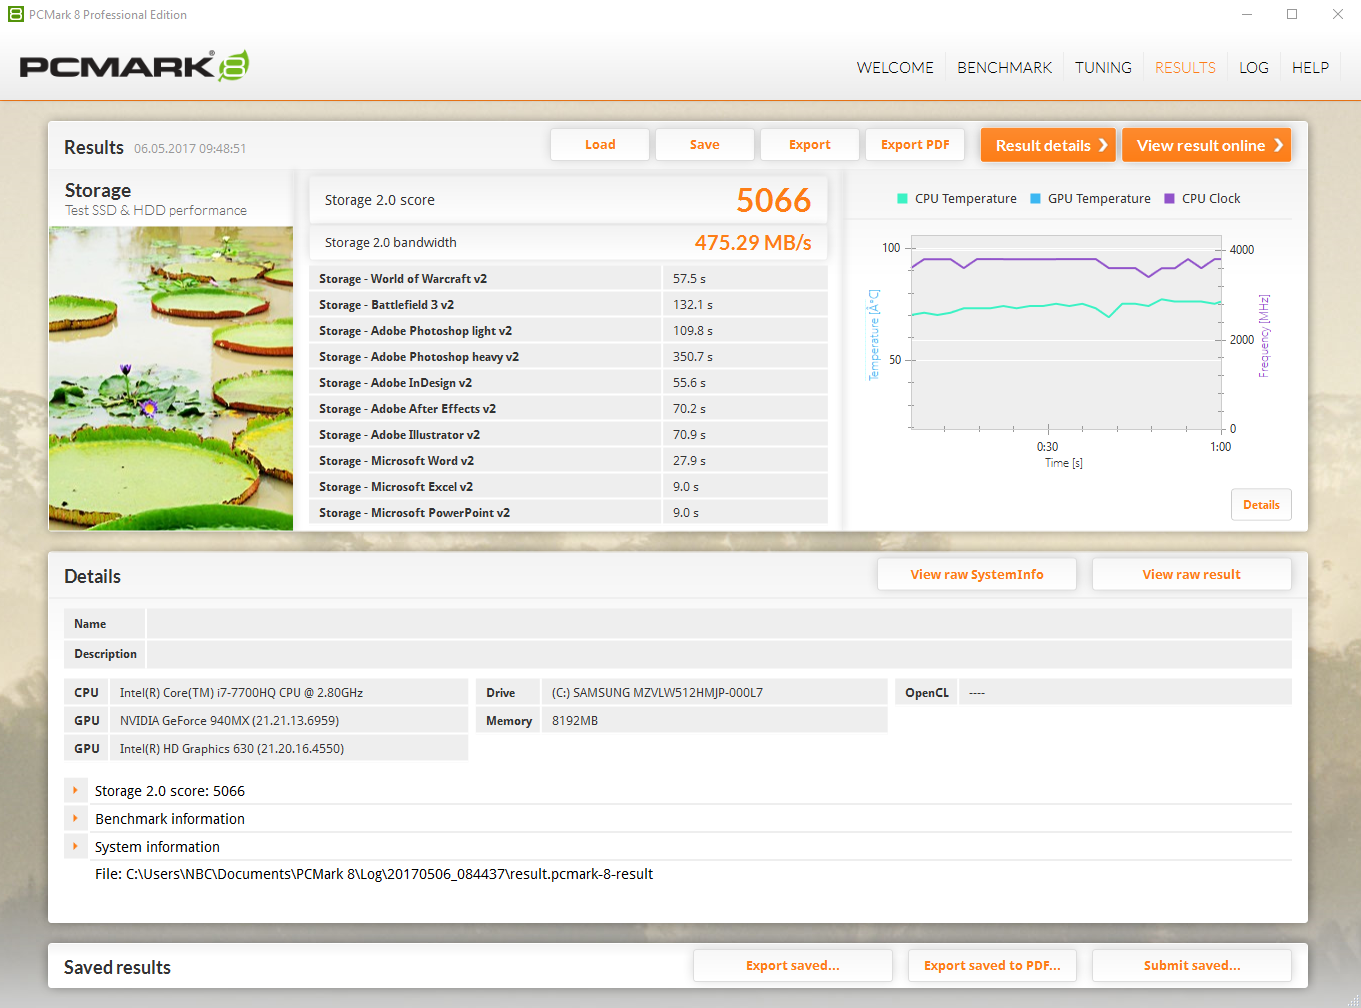Click the CPU Clock legend swatch
Viewport: 1361px width, 1008px height.
[x=1170, y=199]
